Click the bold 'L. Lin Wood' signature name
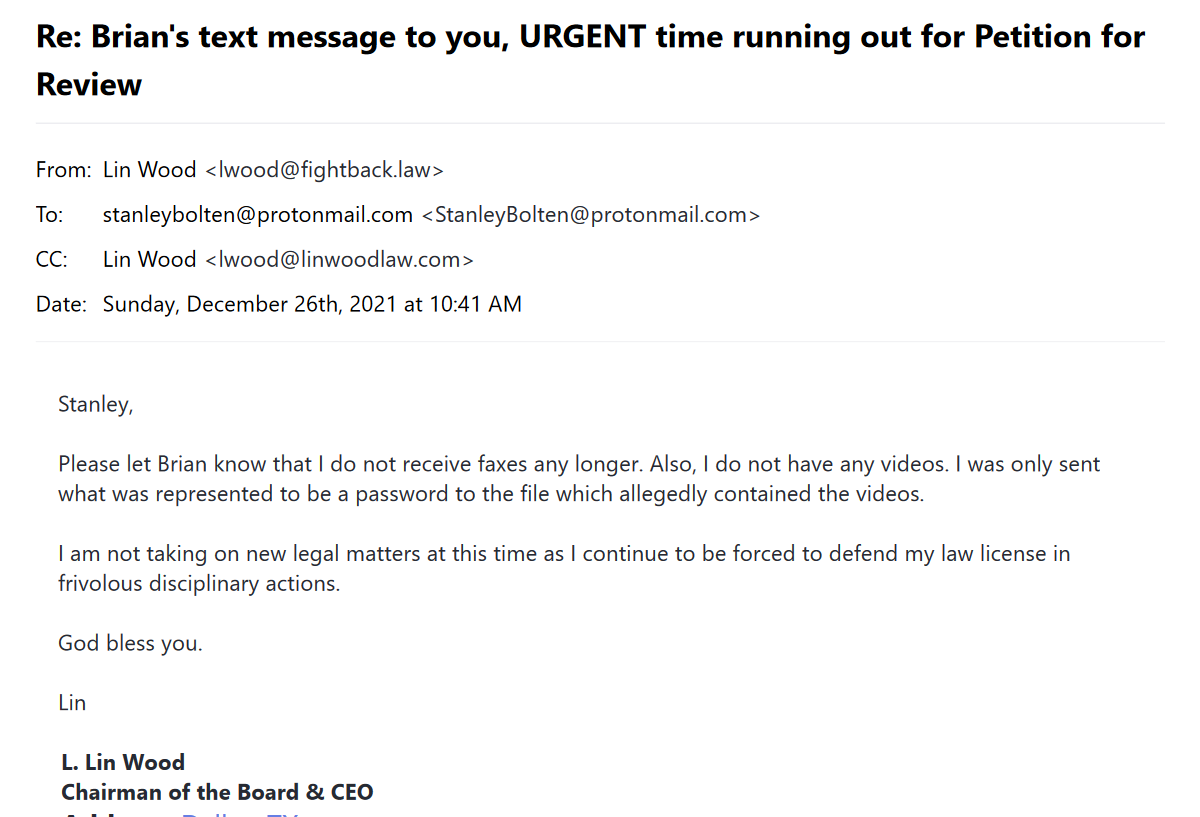Image resolution: width=1200 pixels, height=817 pixels. [123, 762]
